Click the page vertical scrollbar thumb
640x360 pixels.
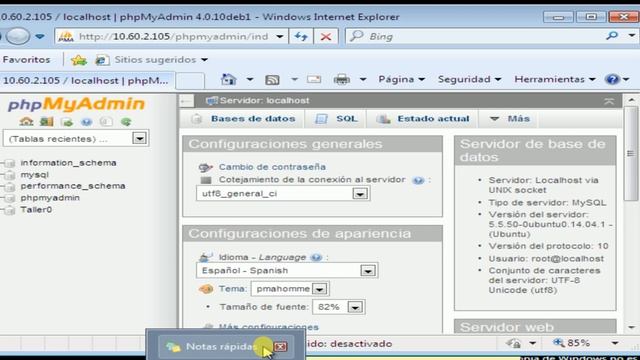click(631, 153)
